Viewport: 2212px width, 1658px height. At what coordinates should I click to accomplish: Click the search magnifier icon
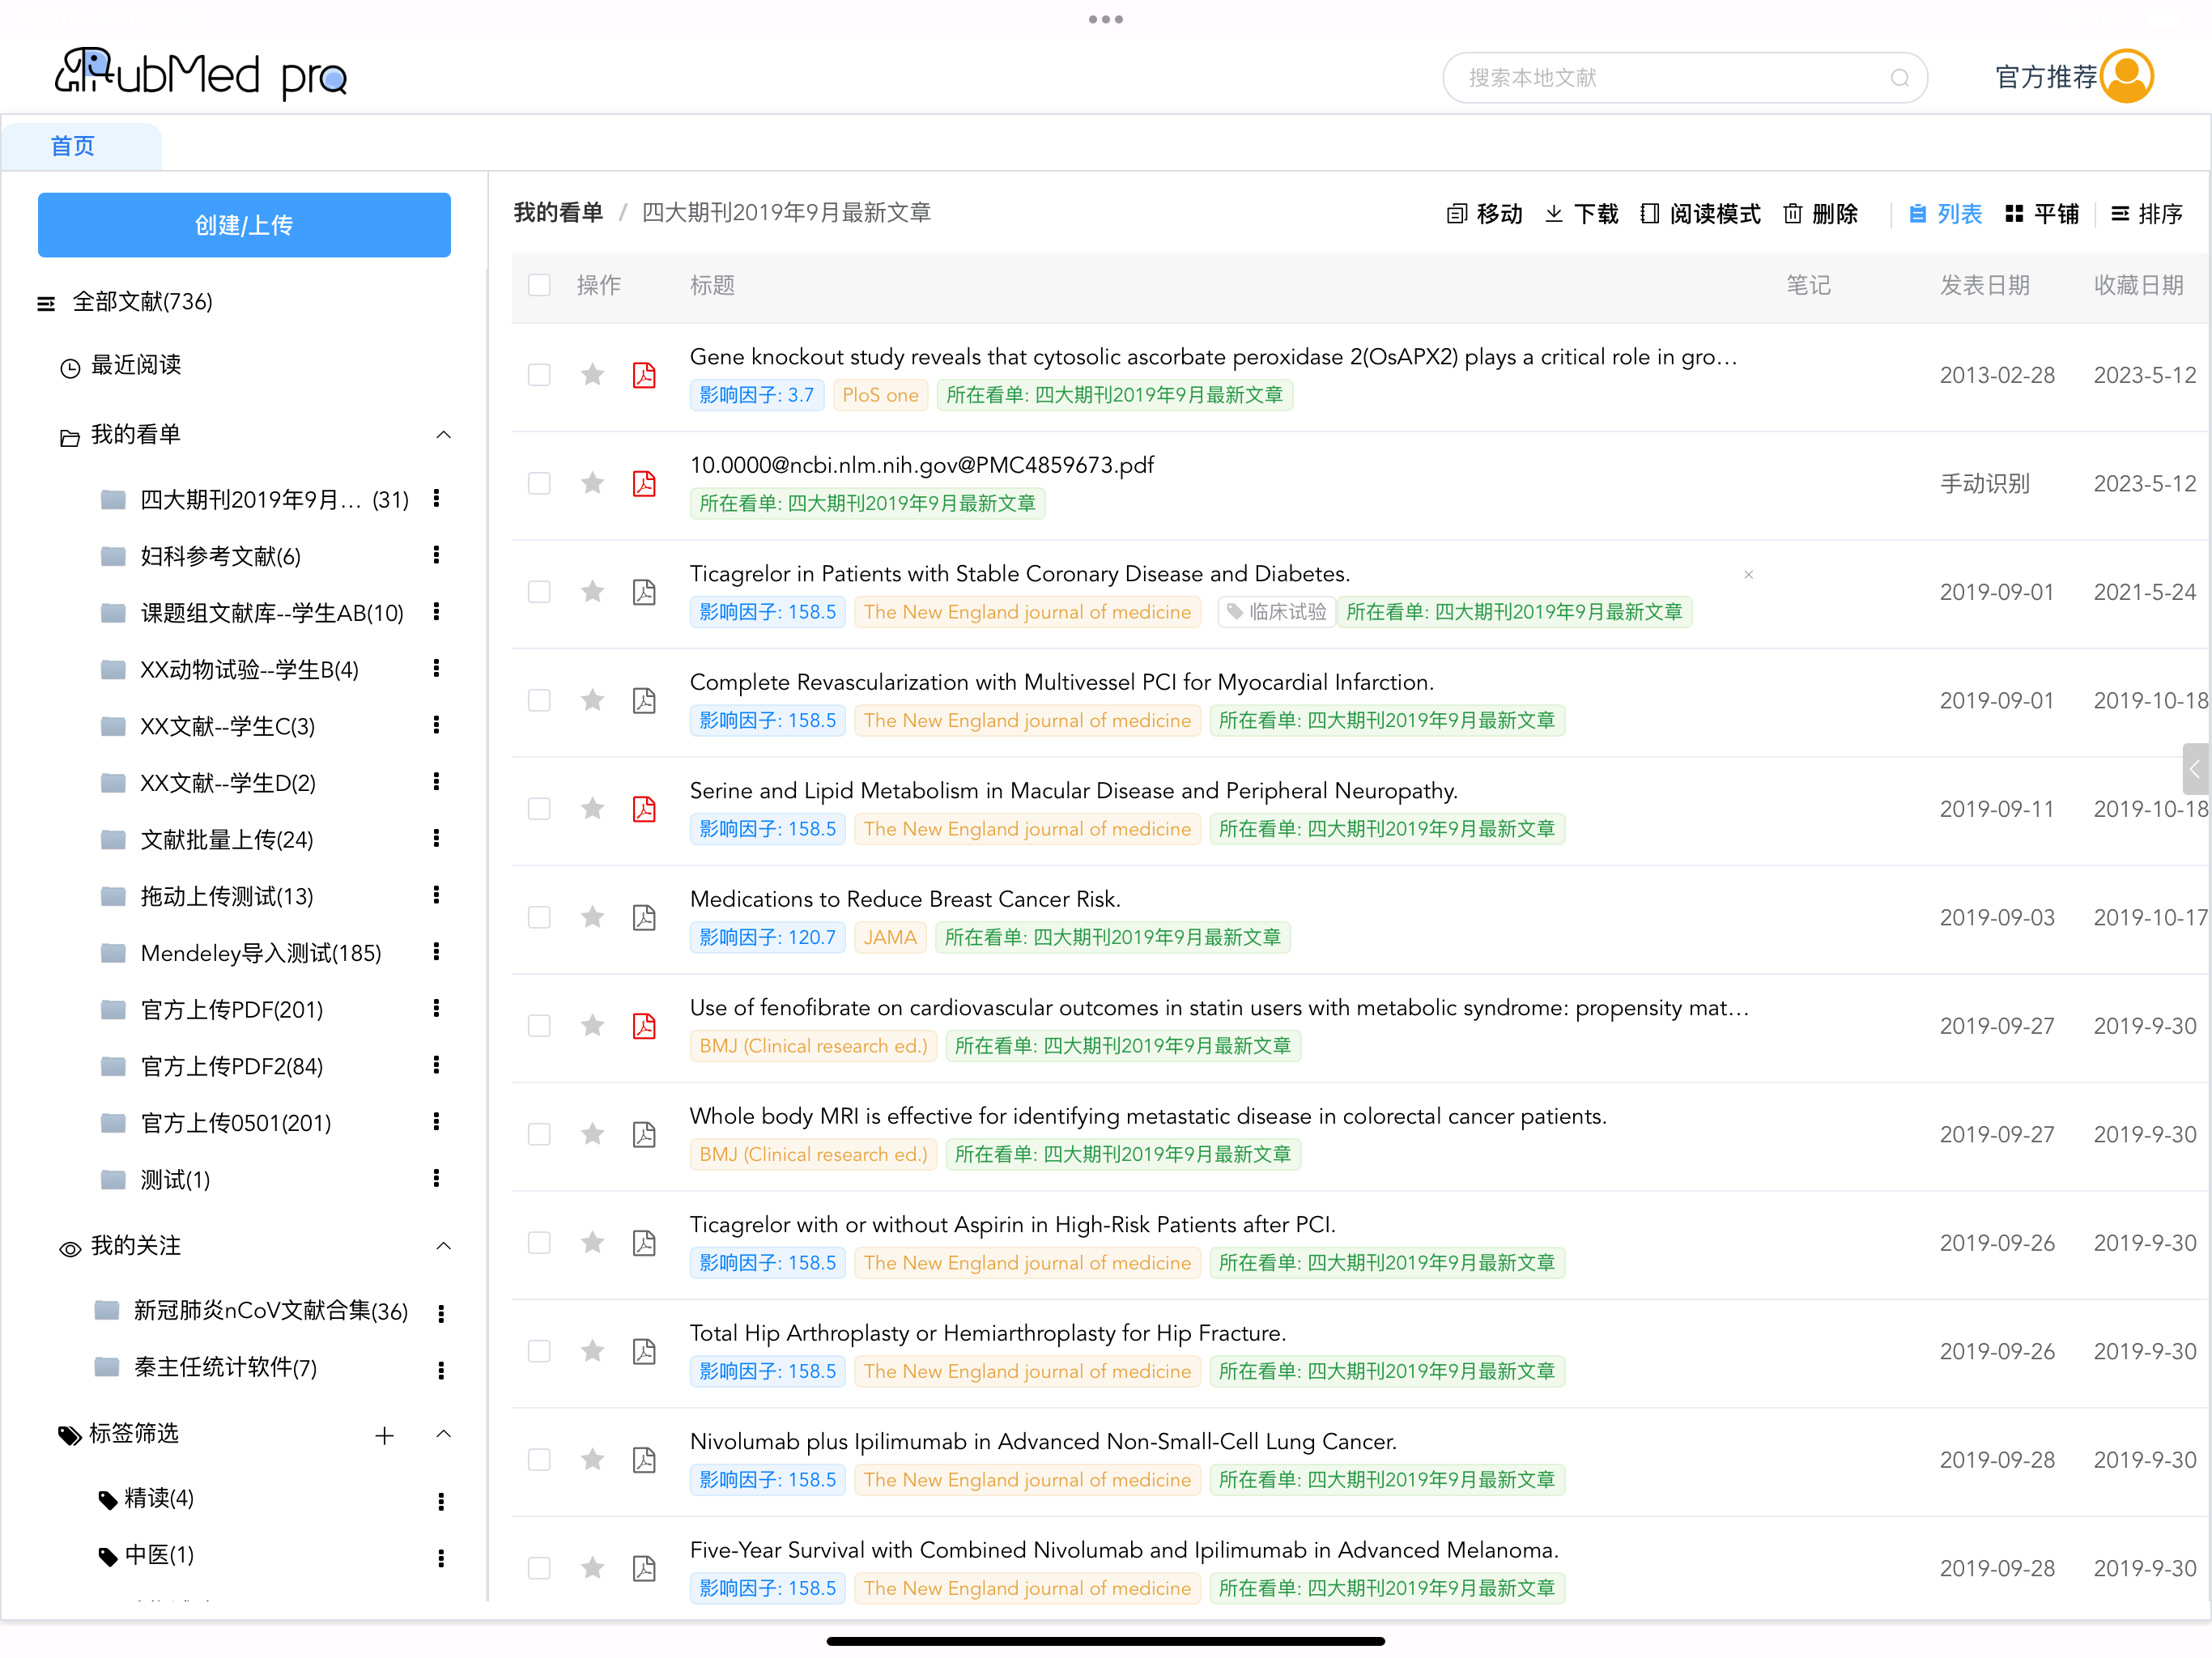(1899, 78)
